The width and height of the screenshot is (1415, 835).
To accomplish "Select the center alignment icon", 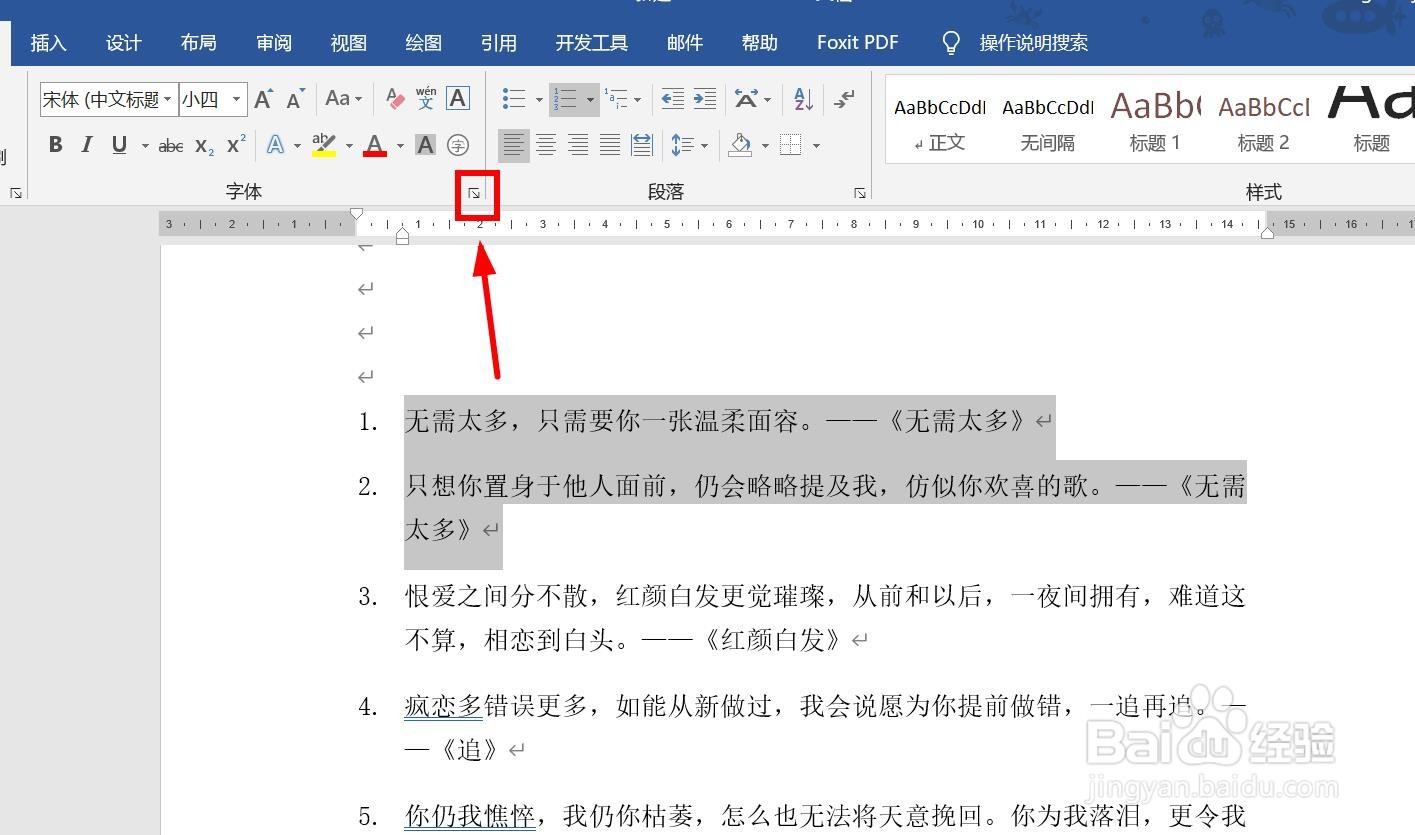I will point(546,144).
